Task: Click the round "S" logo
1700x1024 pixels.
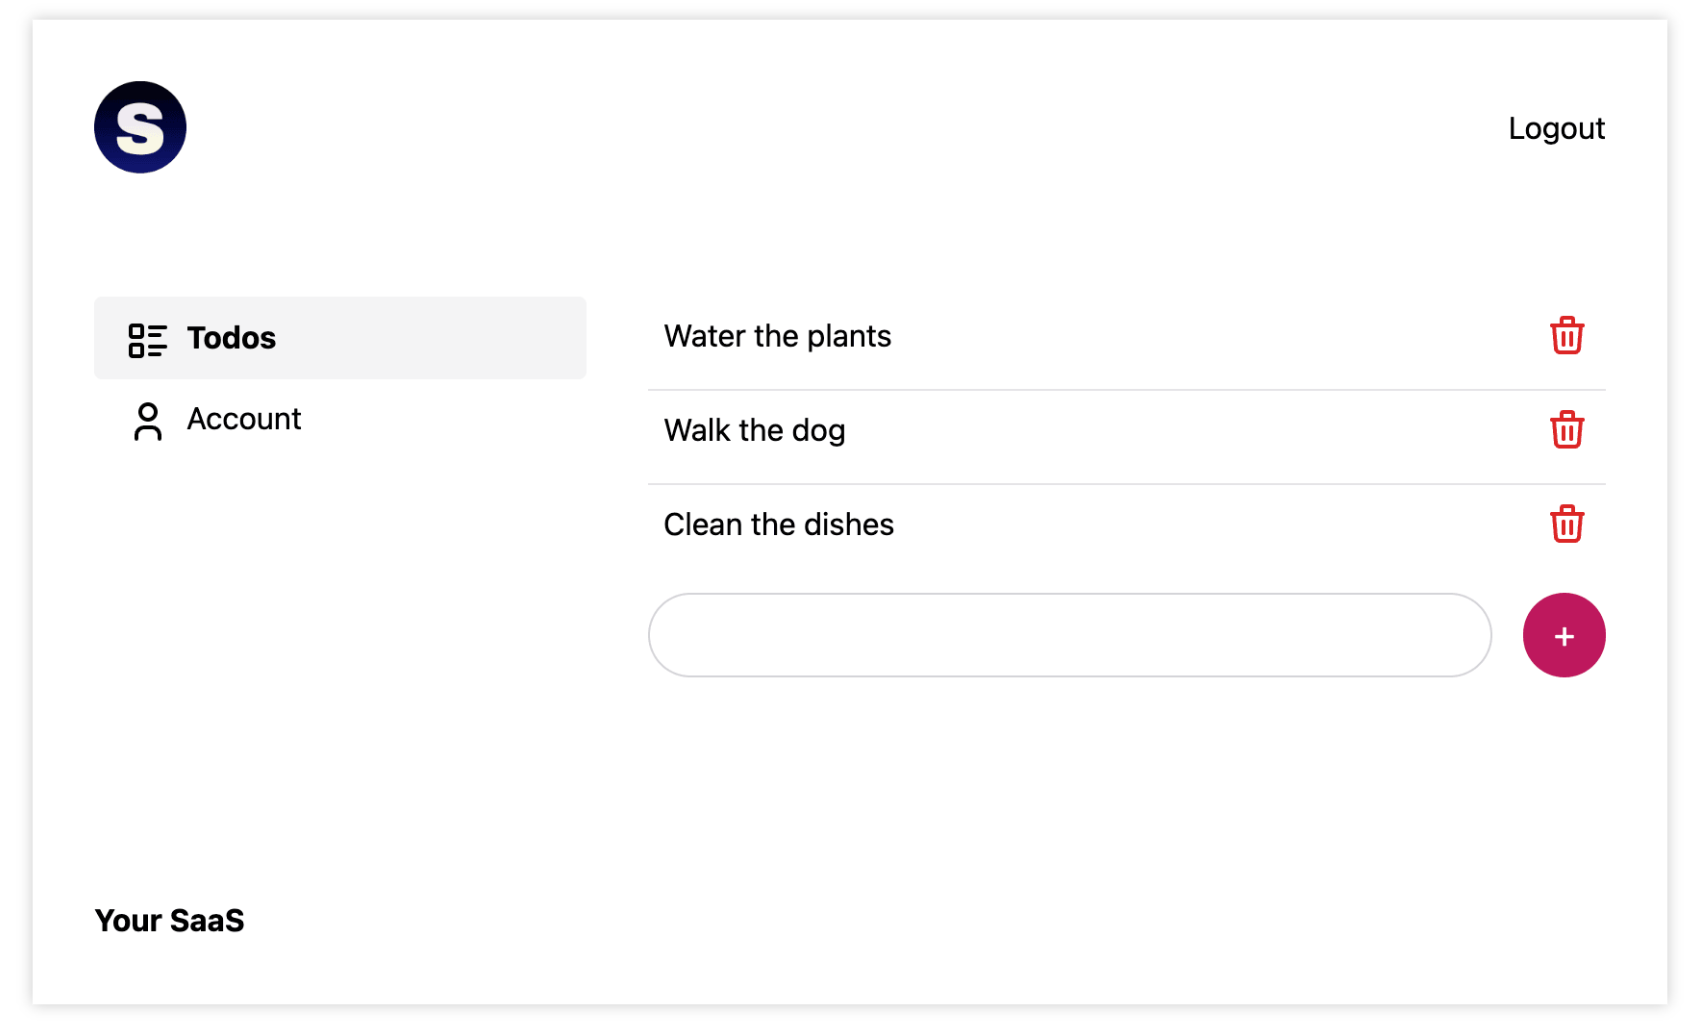Action: pyautogui.click(x=140, y=127)
